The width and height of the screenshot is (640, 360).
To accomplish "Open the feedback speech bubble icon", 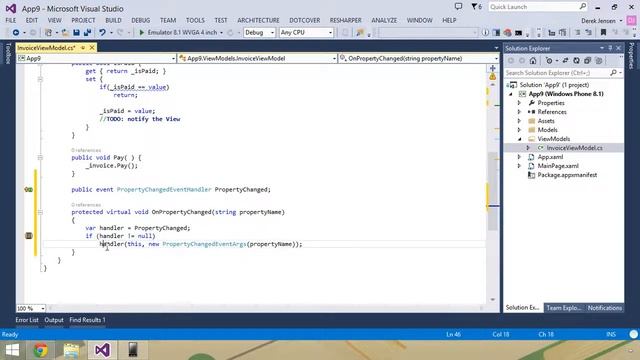I will [458, 7].
